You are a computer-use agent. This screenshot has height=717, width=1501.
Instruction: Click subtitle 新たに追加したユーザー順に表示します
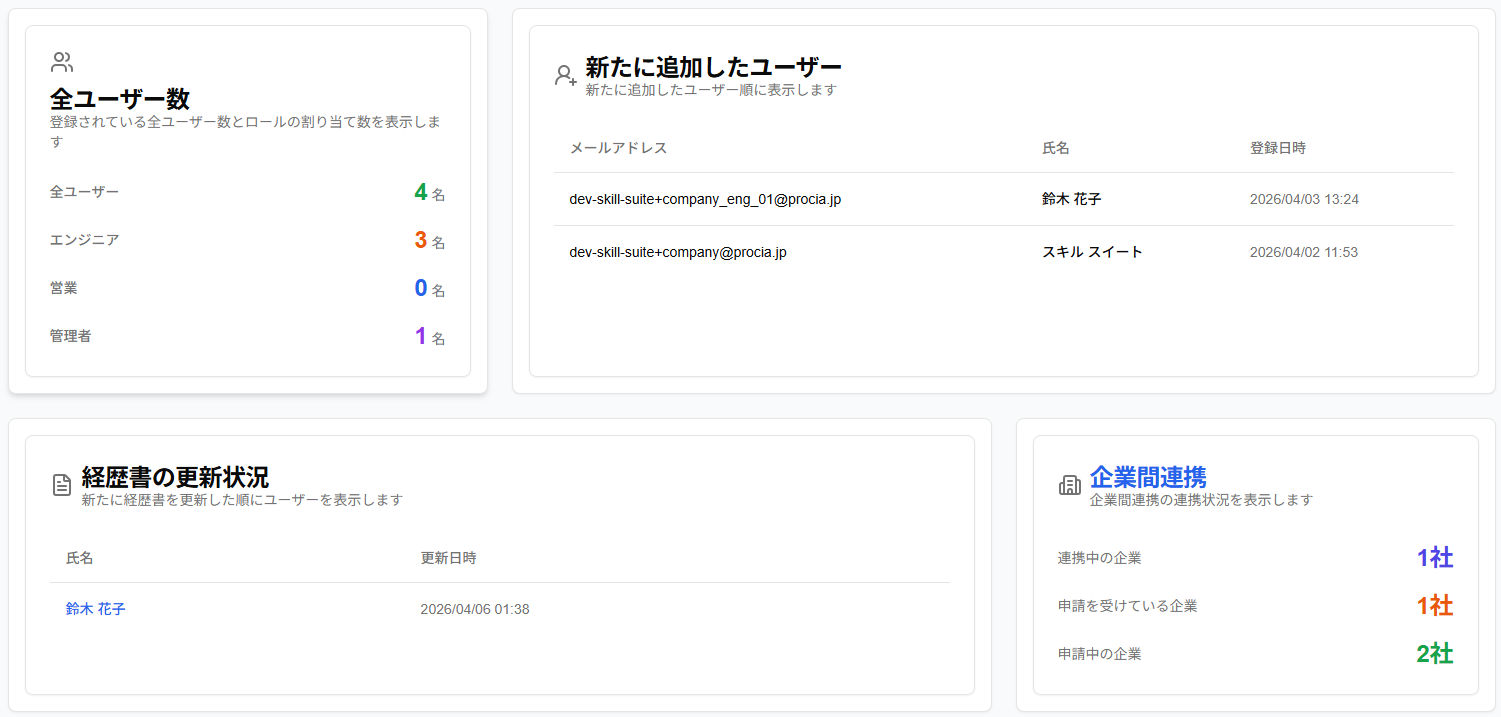click(x=711, y=90)
